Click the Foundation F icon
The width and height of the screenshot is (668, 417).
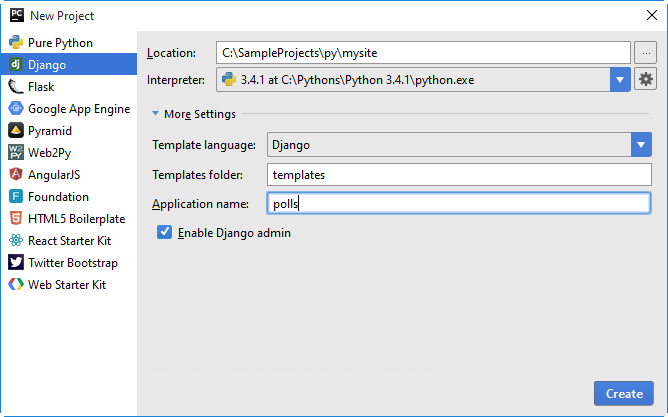pyautogui.click(x=16, y=196)
